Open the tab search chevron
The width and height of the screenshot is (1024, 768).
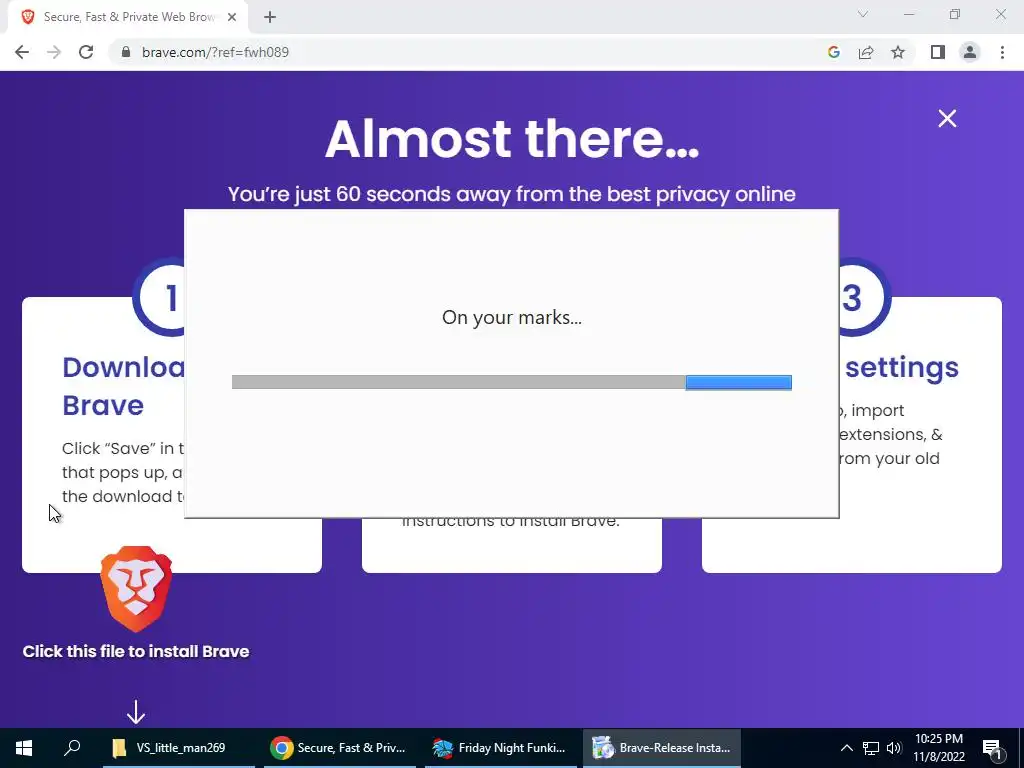click(x=863, y=14)
